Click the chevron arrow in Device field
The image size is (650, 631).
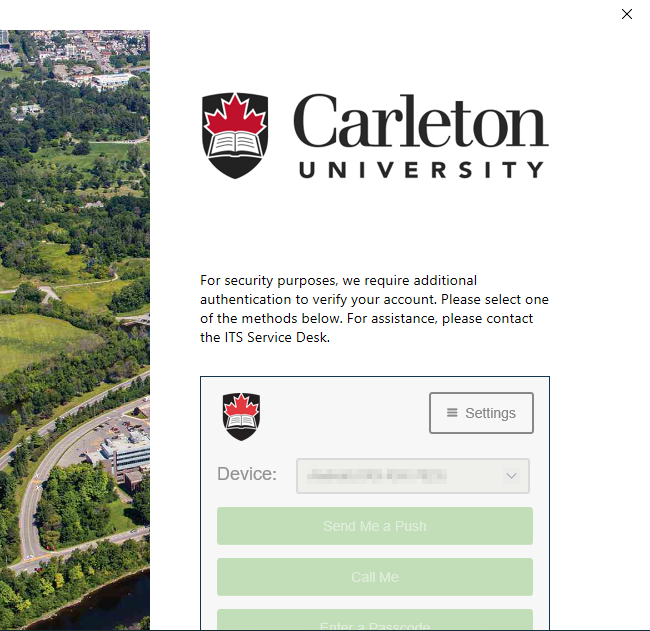pyautogui.click(x=511, y=476)
